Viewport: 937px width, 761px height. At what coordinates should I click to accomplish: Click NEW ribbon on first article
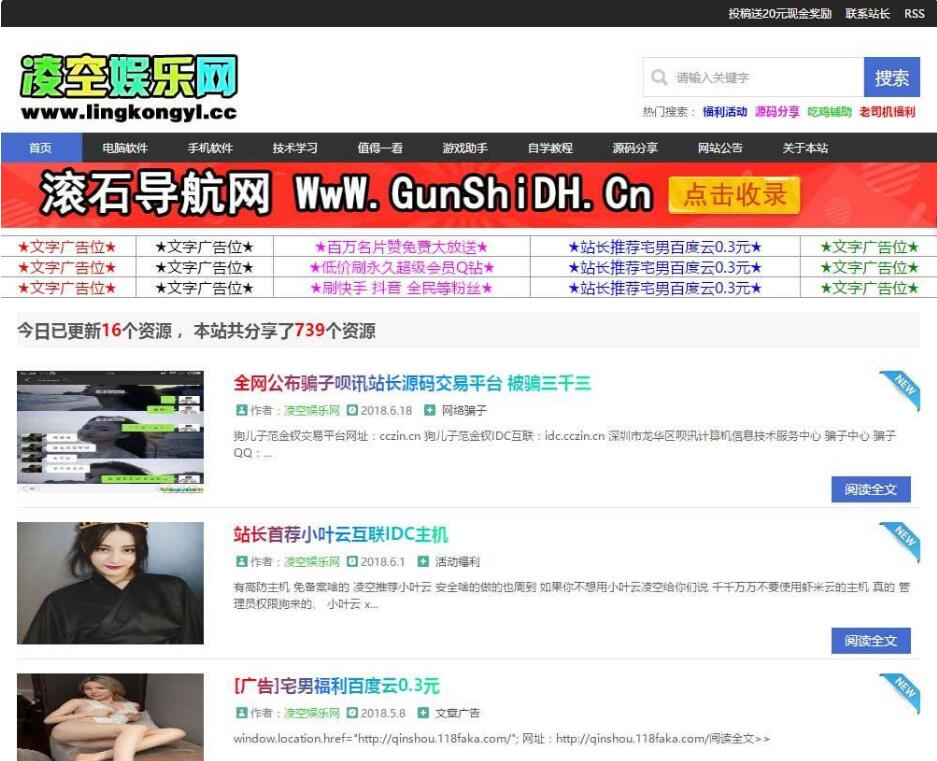pos(900,390)
